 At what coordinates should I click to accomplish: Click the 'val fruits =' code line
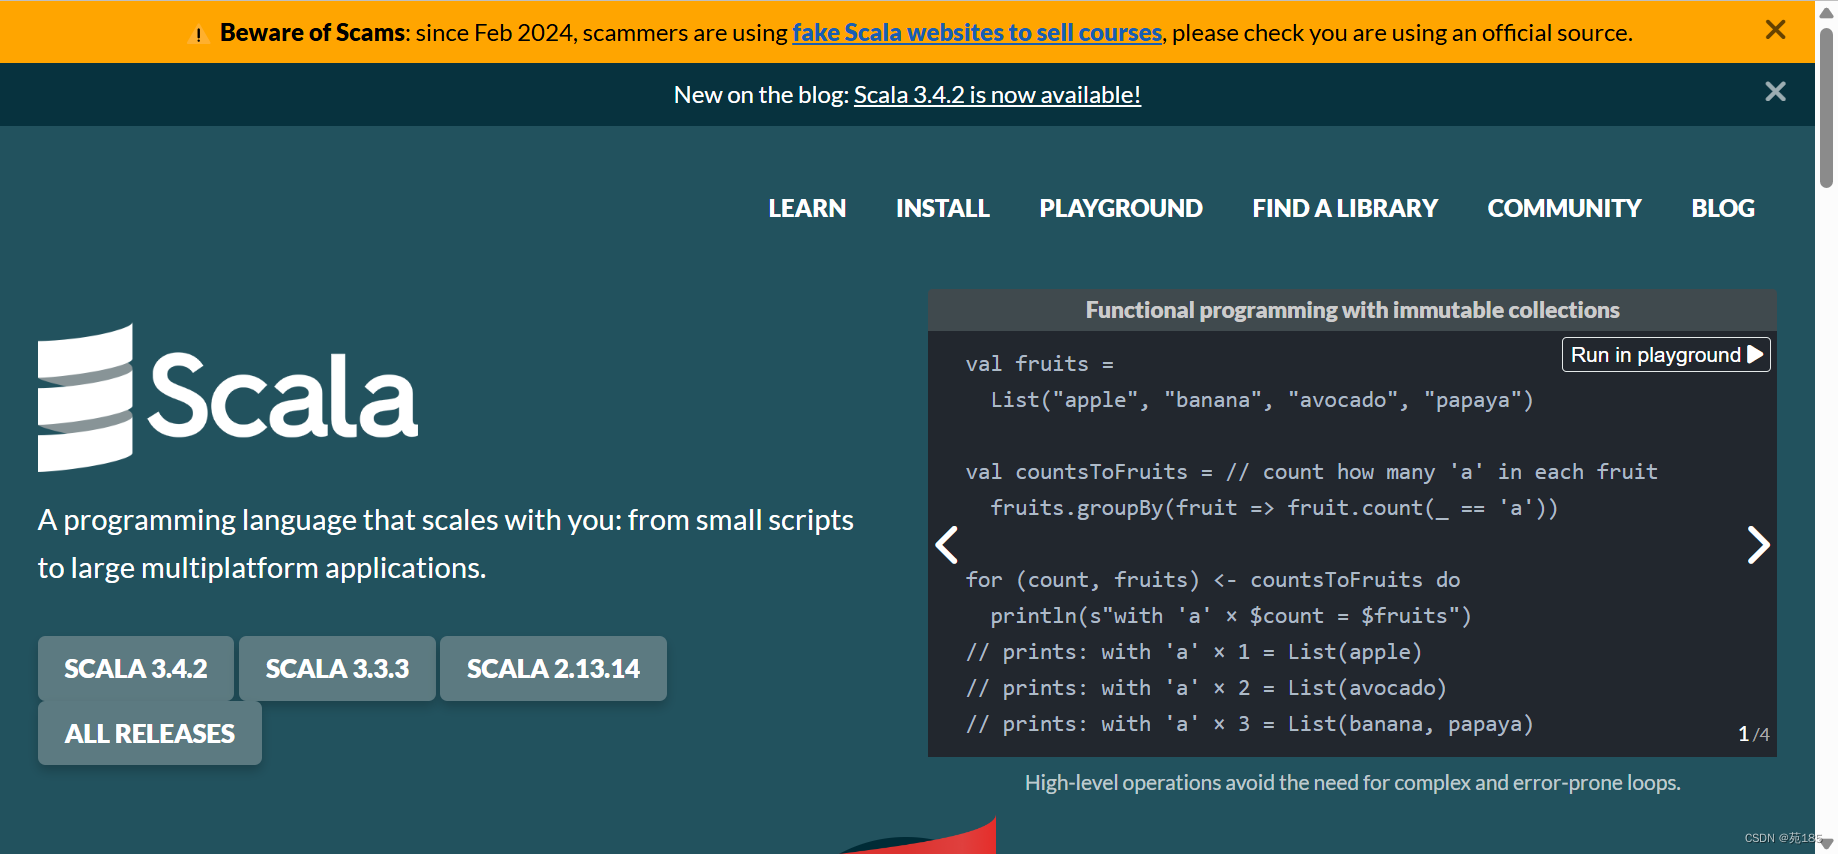[x=1040, y=364]
